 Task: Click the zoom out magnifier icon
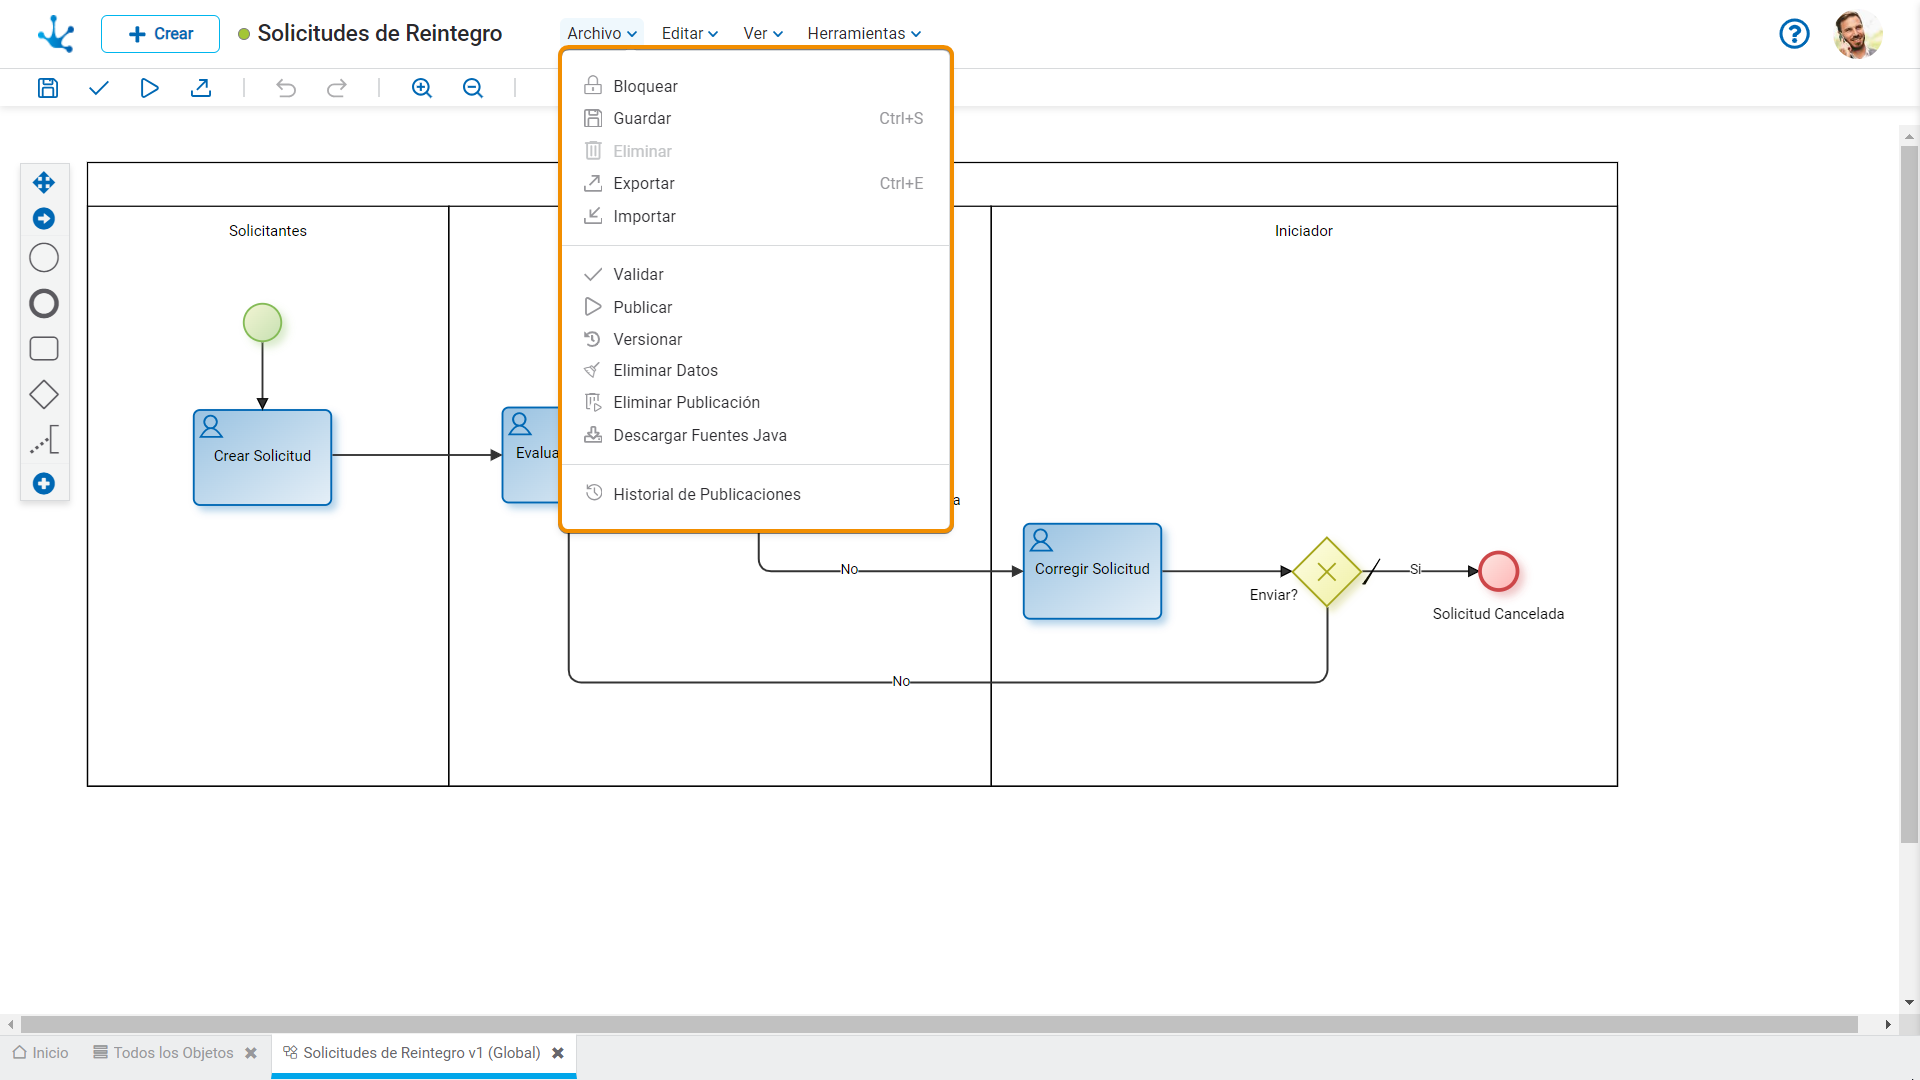pyautogui.click(x=473, y=88)
